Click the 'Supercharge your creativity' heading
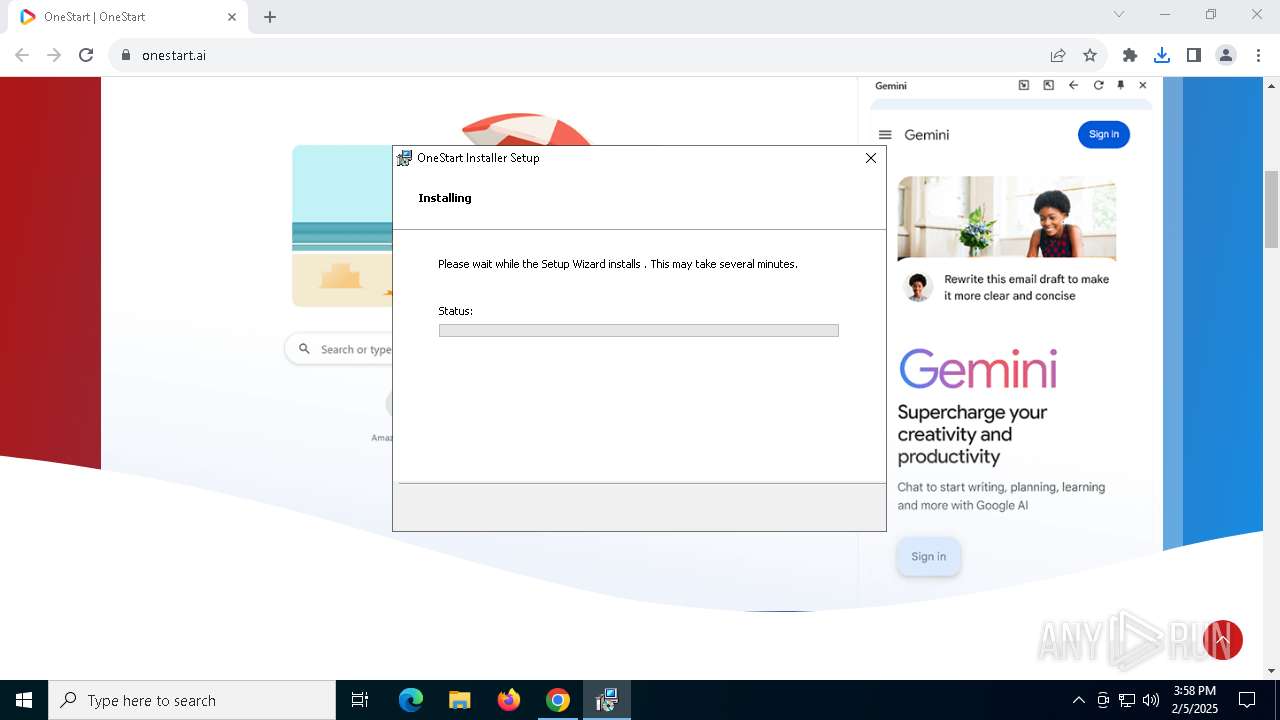This screenshot has height=720, width=1280. tap(972, 434)
